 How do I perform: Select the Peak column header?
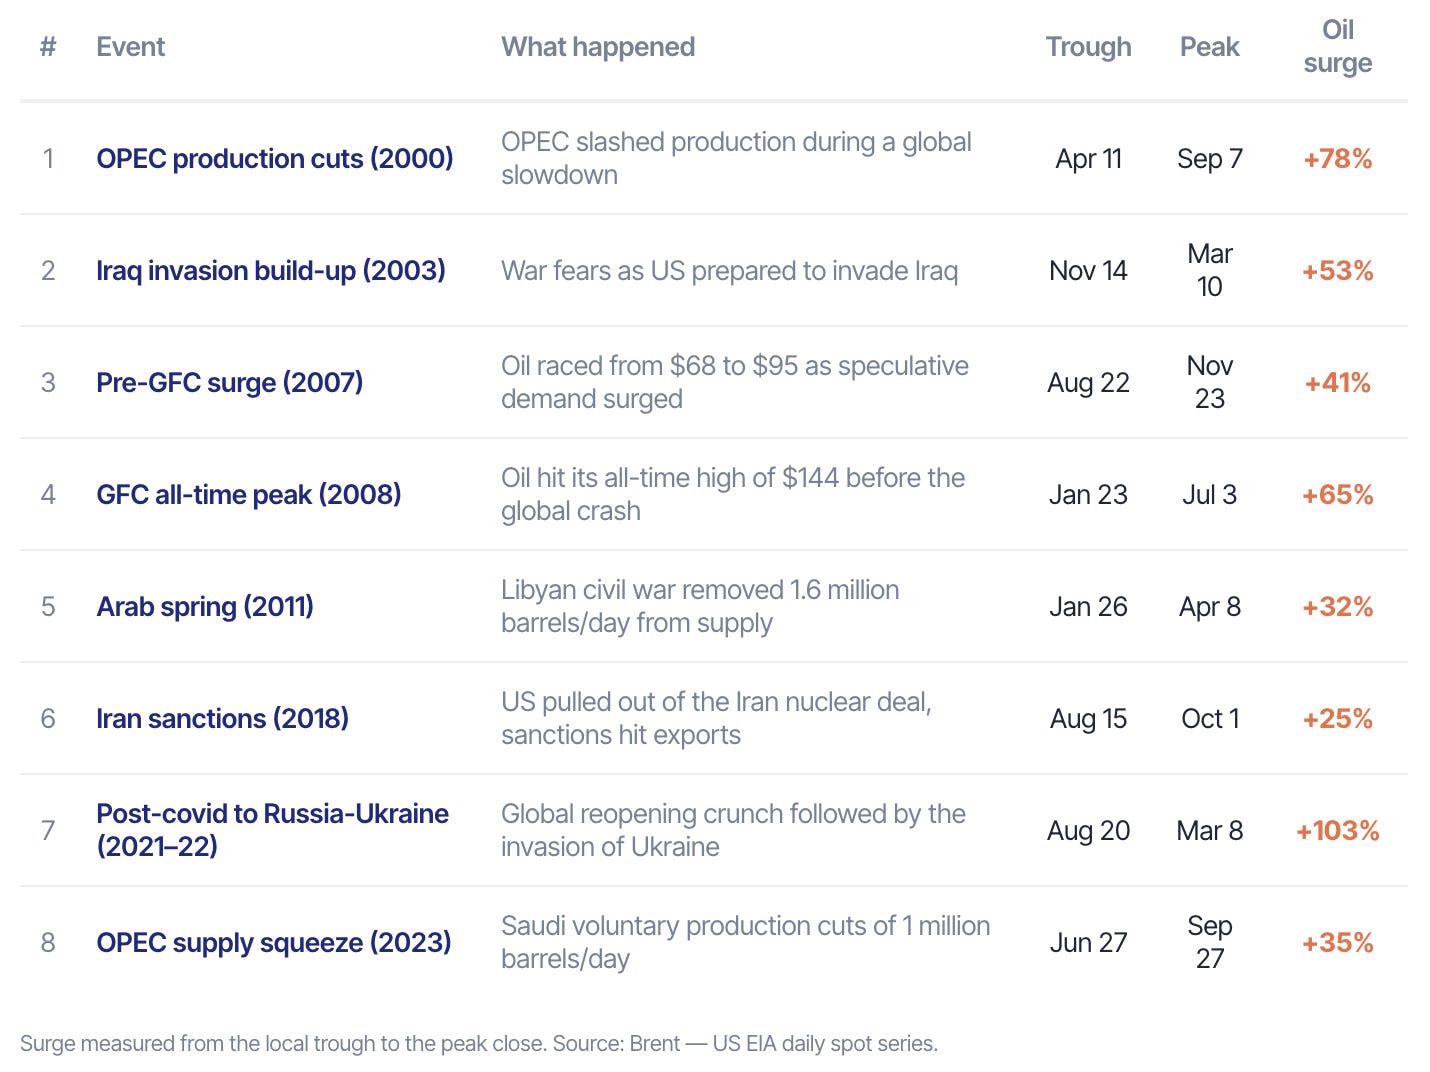click(x=1209, y=47)
